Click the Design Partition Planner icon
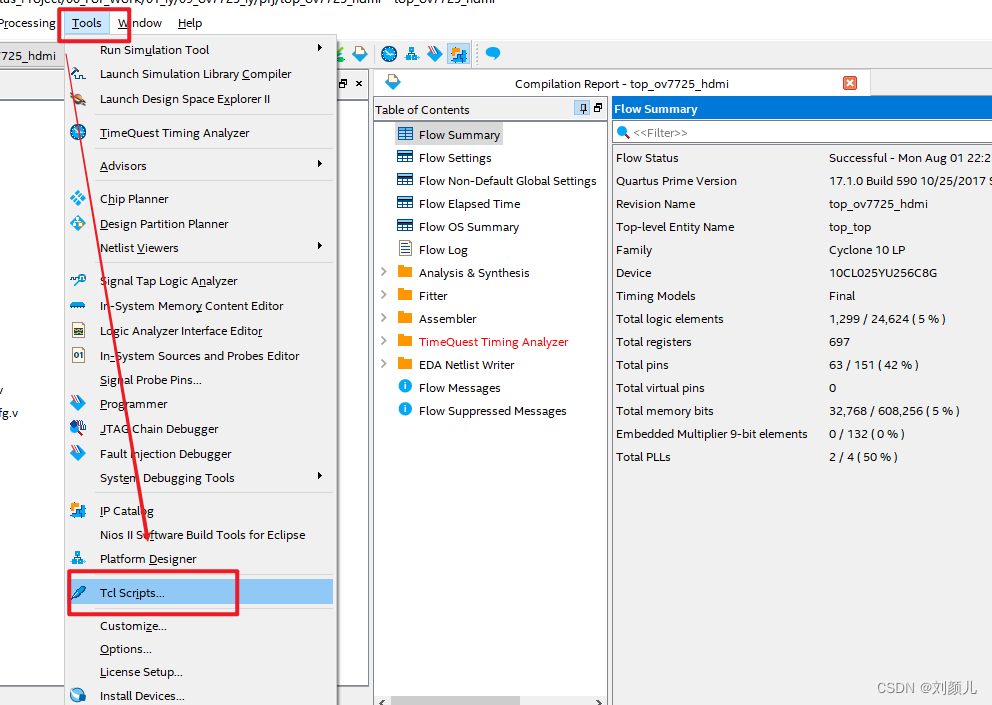 click(78, 223)
